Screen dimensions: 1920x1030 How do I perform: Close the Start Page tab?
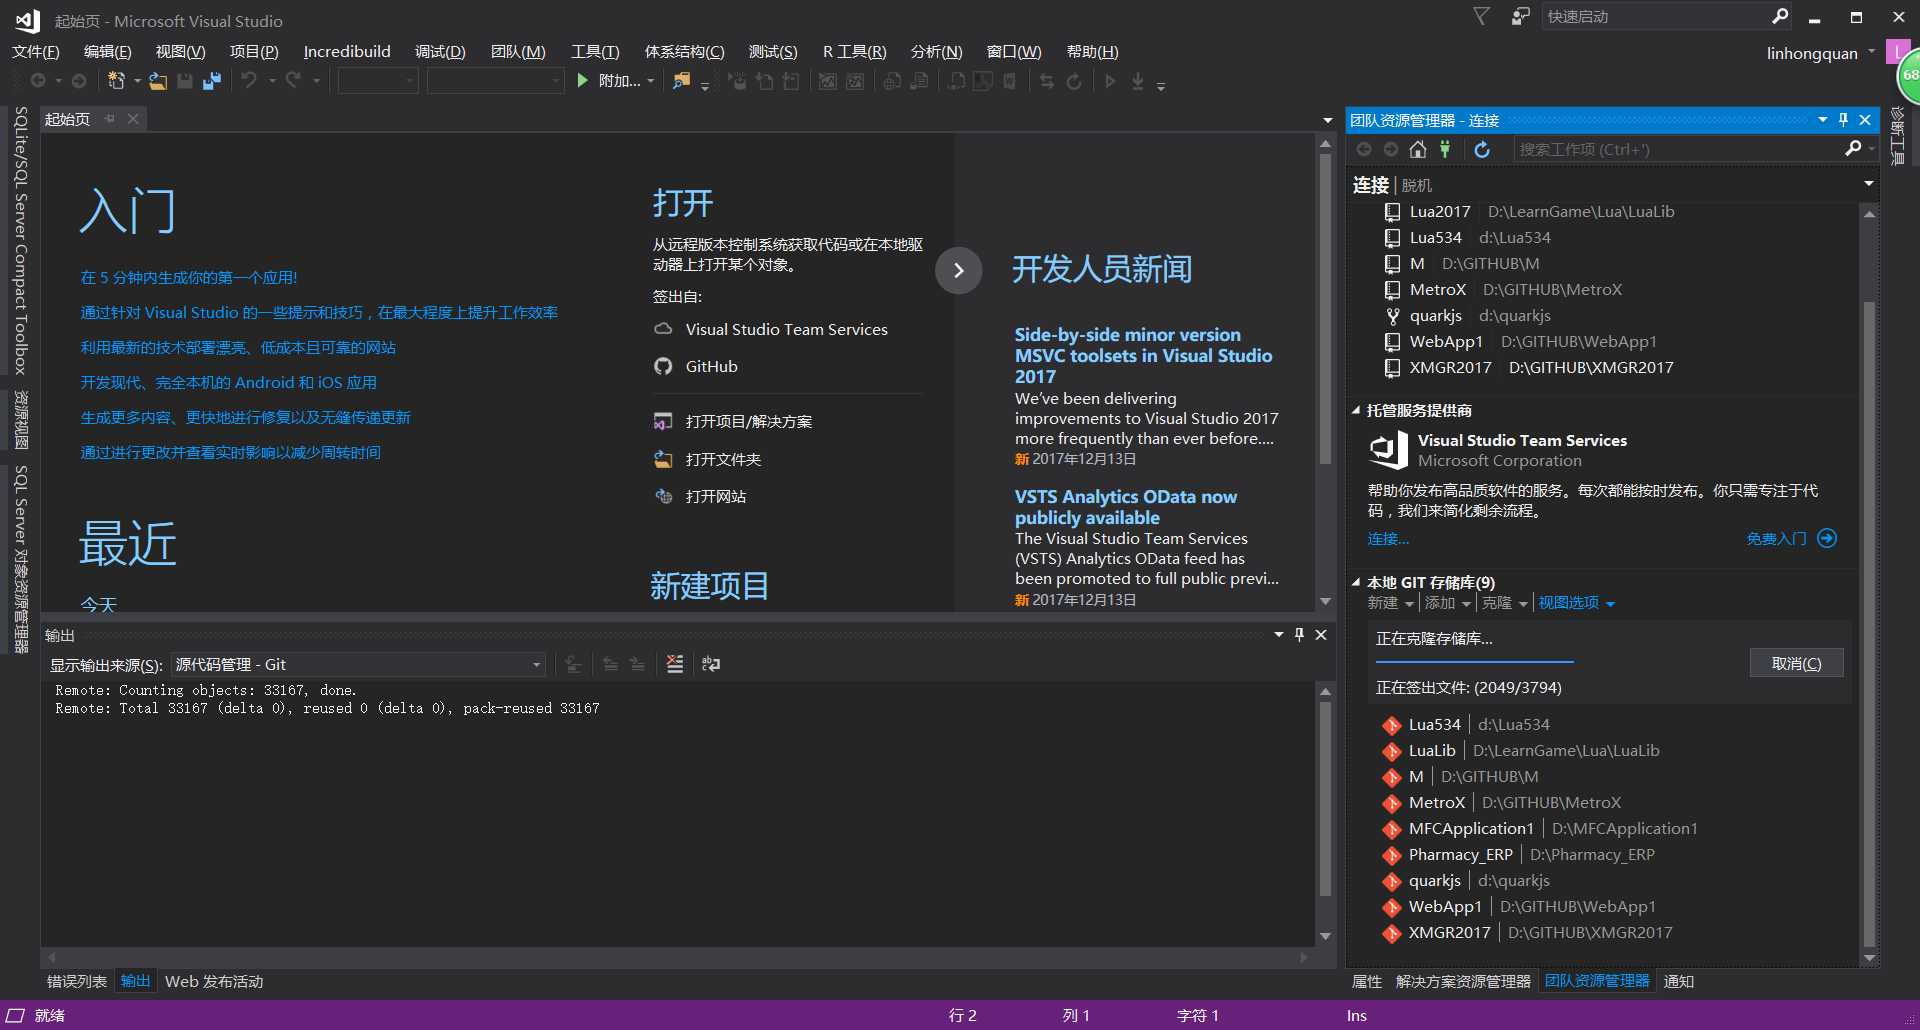click(x=133, y=119)
